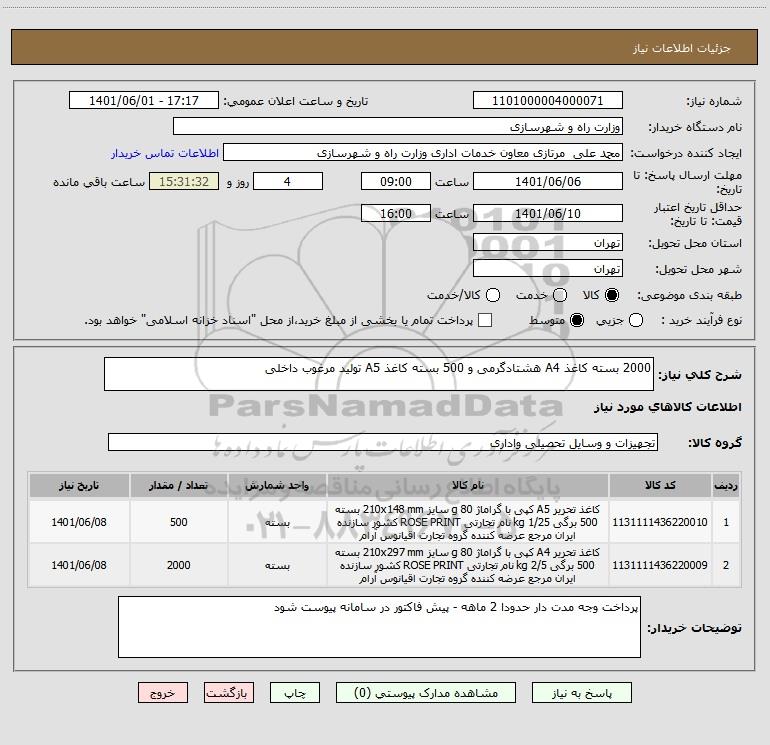
Task: Click the quantity cell showing 2000
Action: (x=178, y=565)
